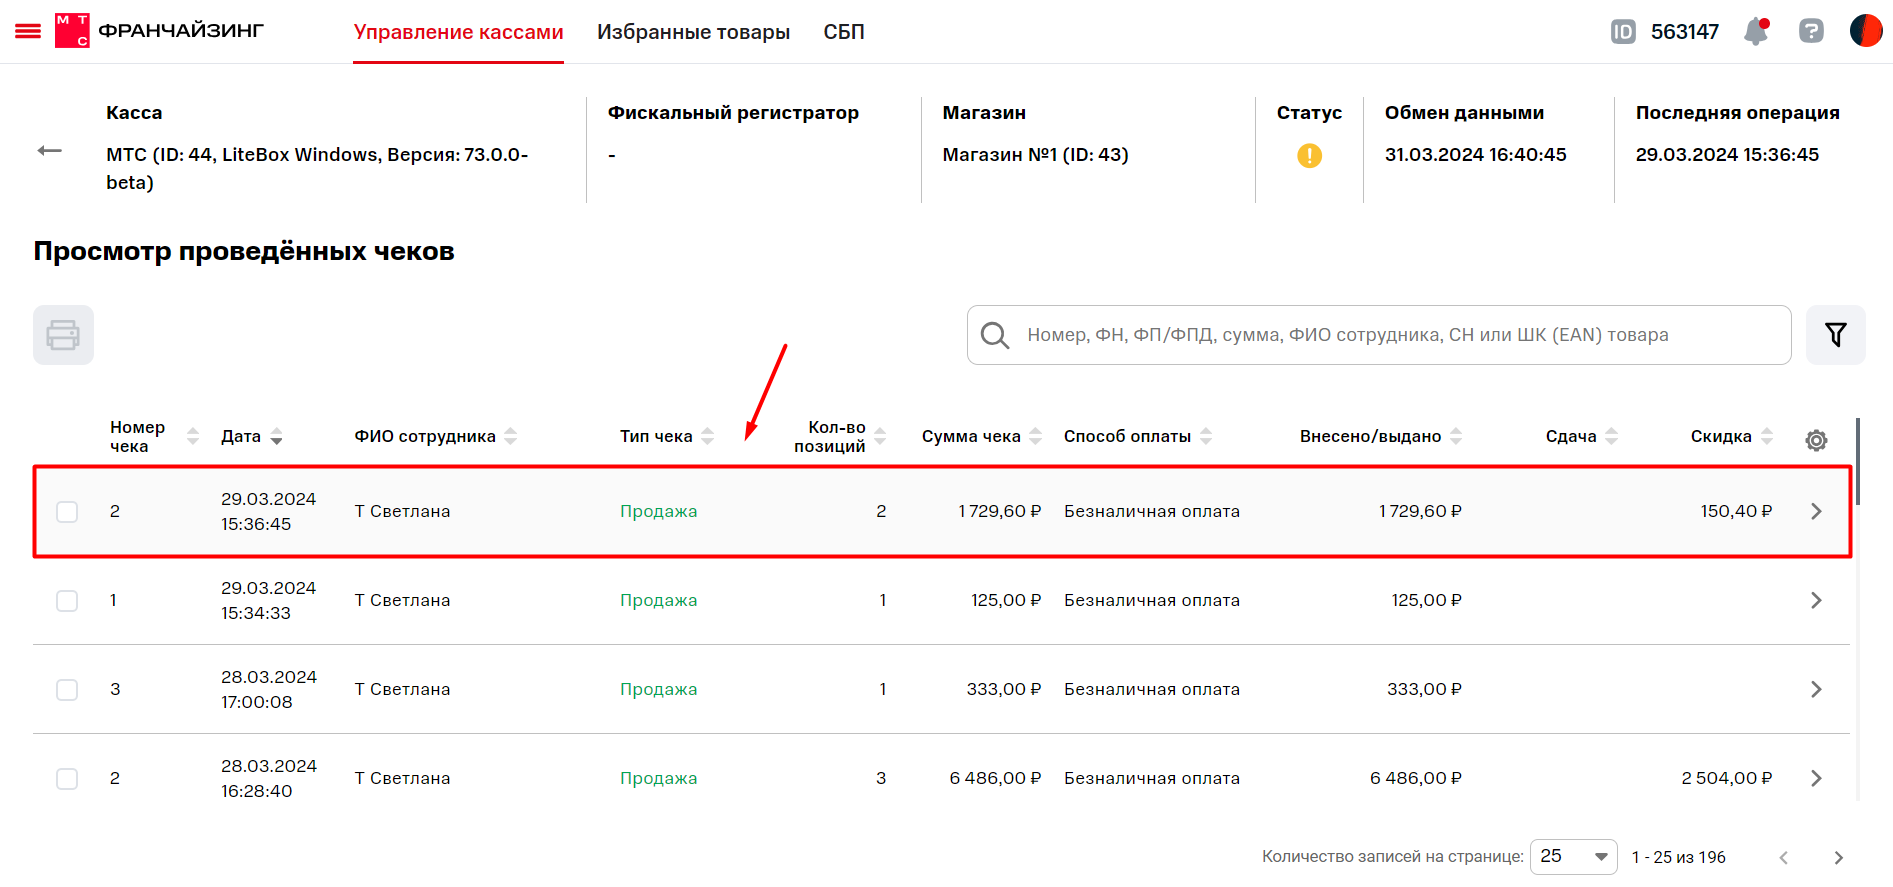Viewport: 1893px width, 887px height.
Task: Open the user profile avatar
Action: point(1866,31)
